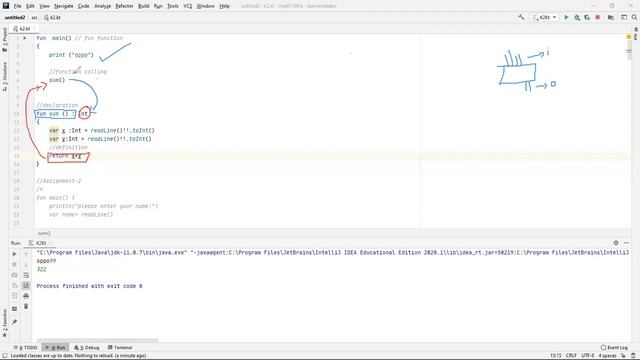Click the gutter run arrow beside fun main
Screen dimensions: 640x360
25,38
